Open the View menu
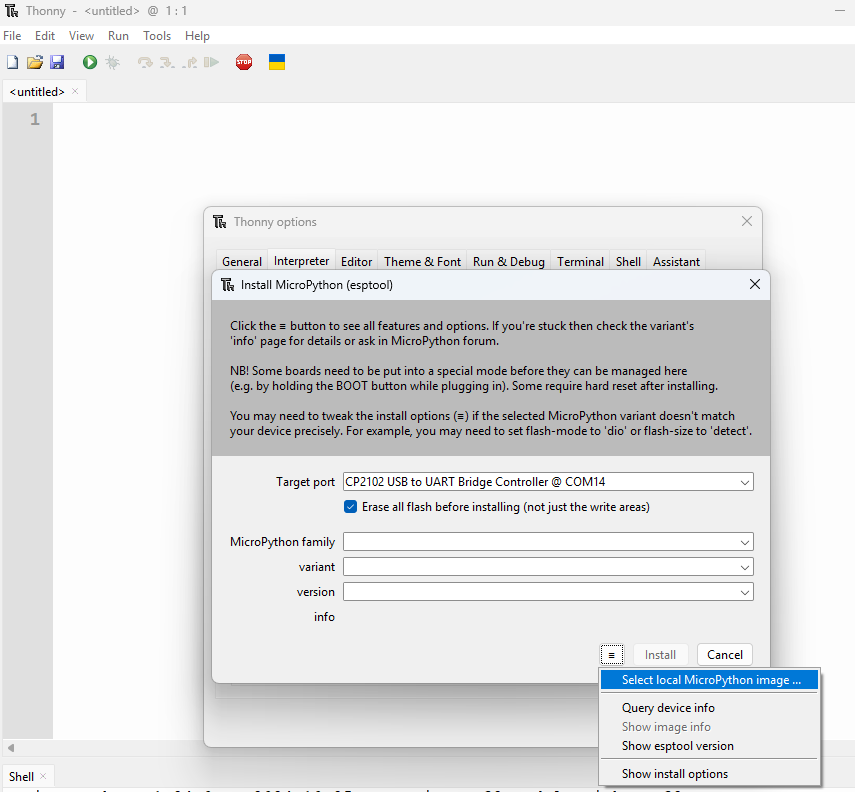Screen dimensions: 855x792 pyautogui.click(x=81, y=36)
